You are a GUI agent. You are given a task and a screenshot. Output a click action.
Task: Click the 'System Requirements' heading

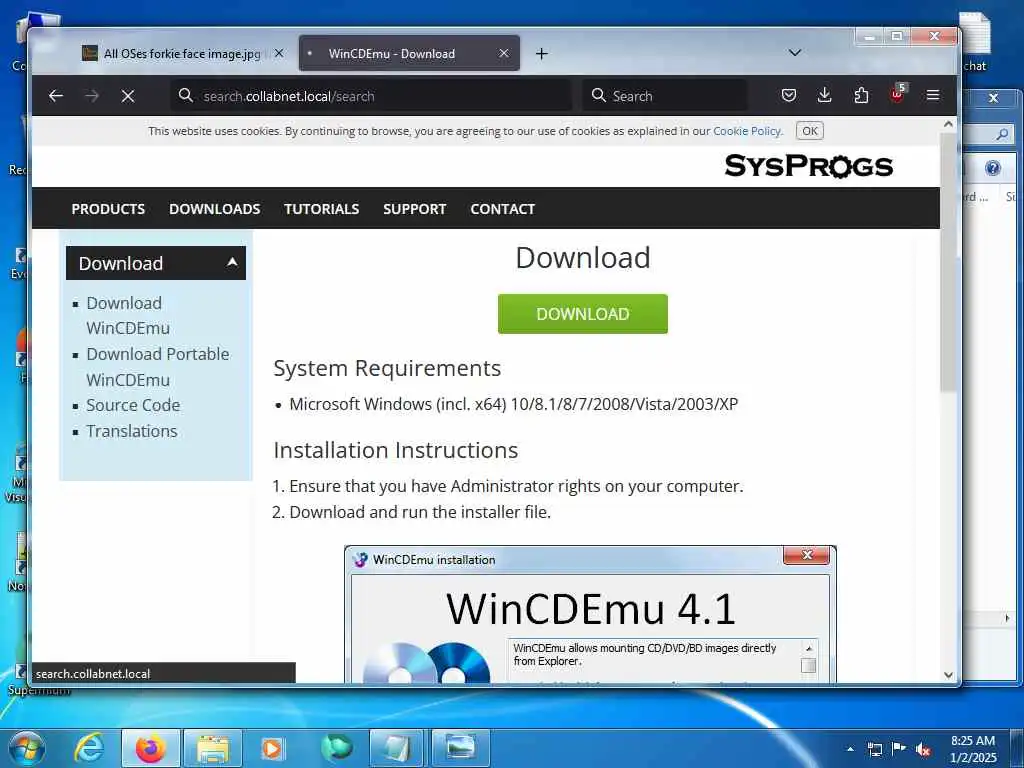387,368
